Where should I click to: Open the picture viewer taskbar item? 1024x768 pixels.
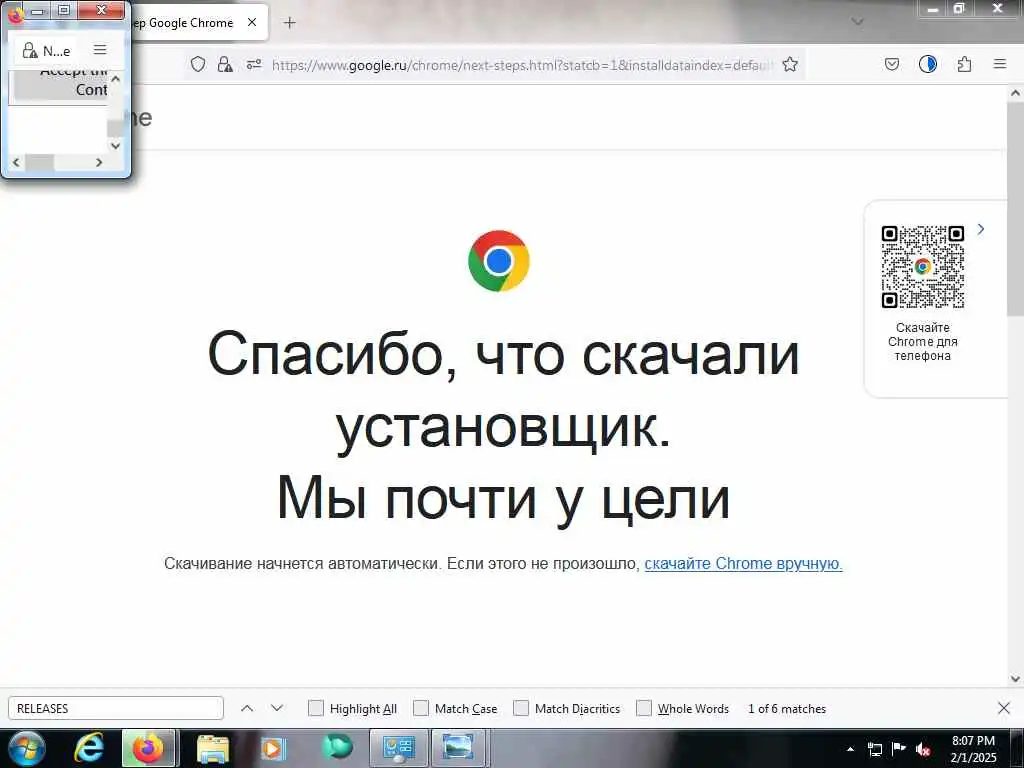[458, 748]
